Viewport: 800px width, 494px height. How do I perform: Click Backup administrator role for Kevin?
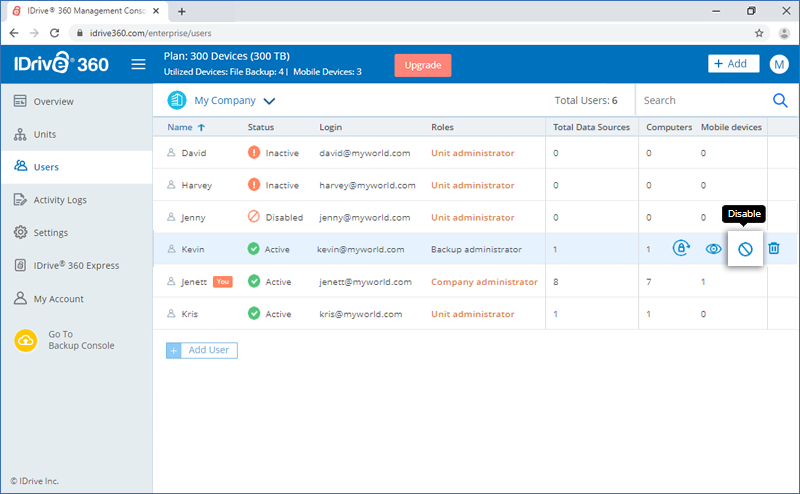tap(476, 249)
